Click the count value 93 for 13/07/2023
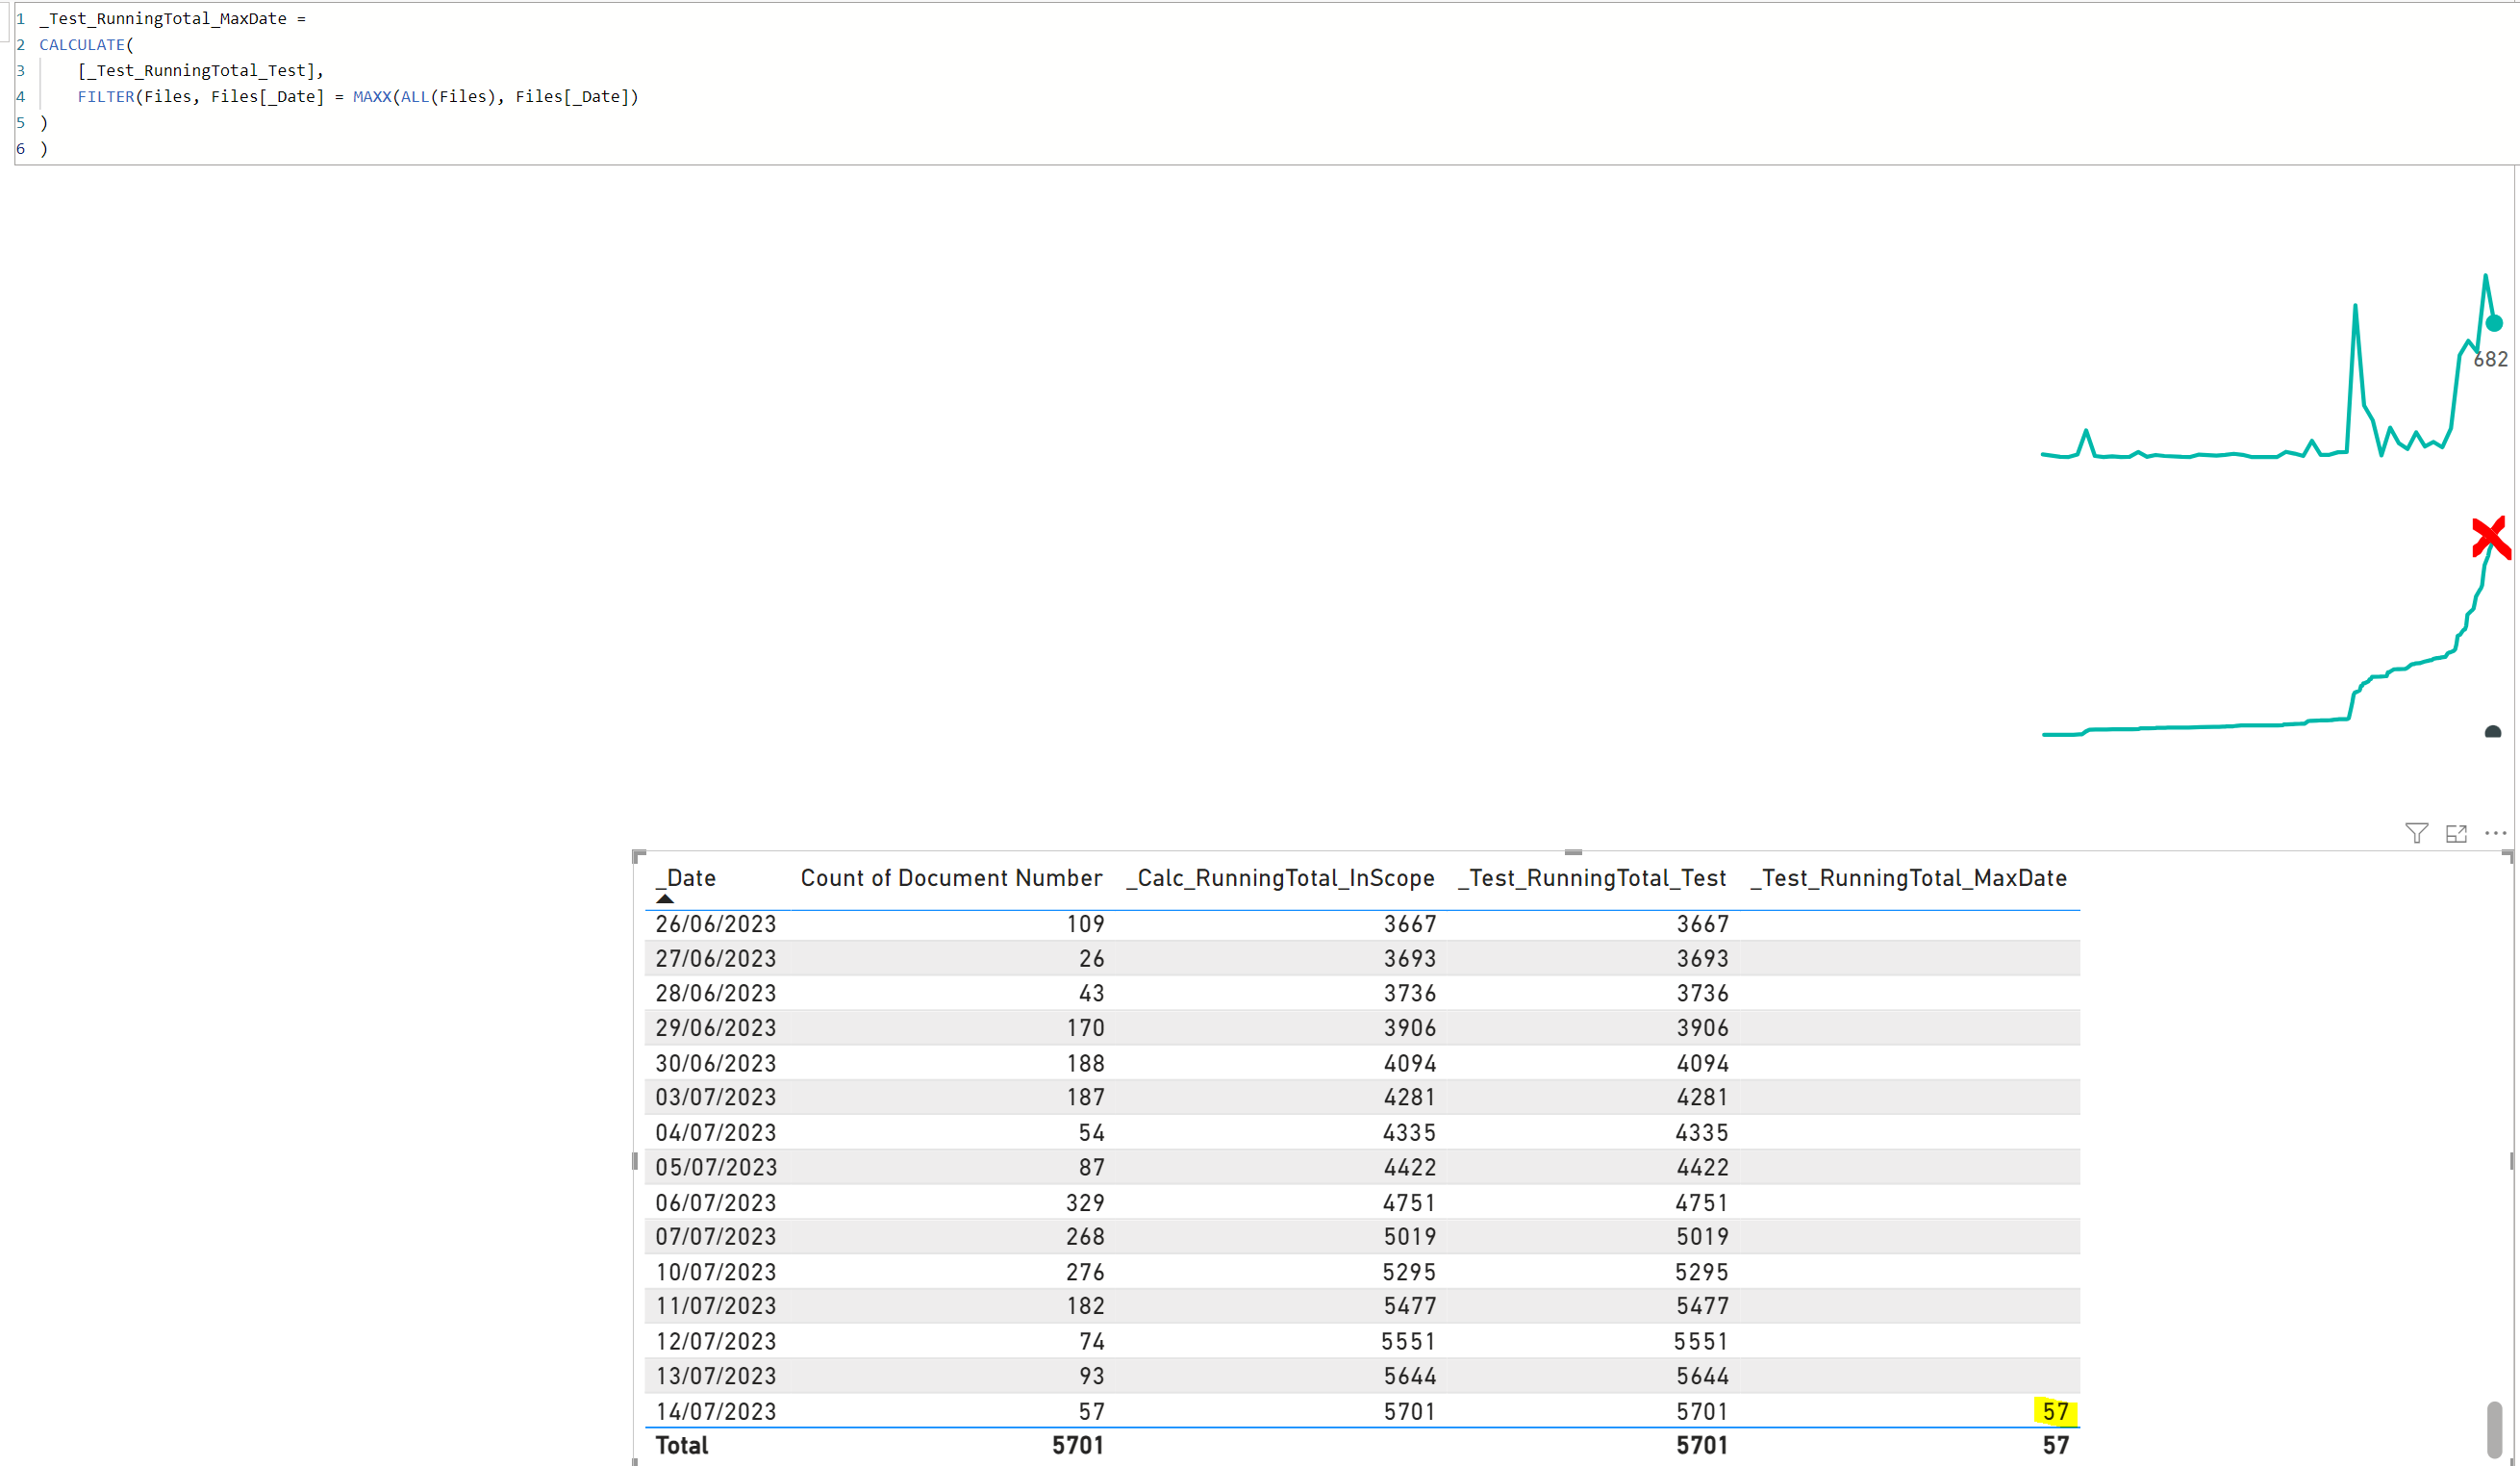Viewport: 2520px width, 1466px height. click(1092, 1376)
